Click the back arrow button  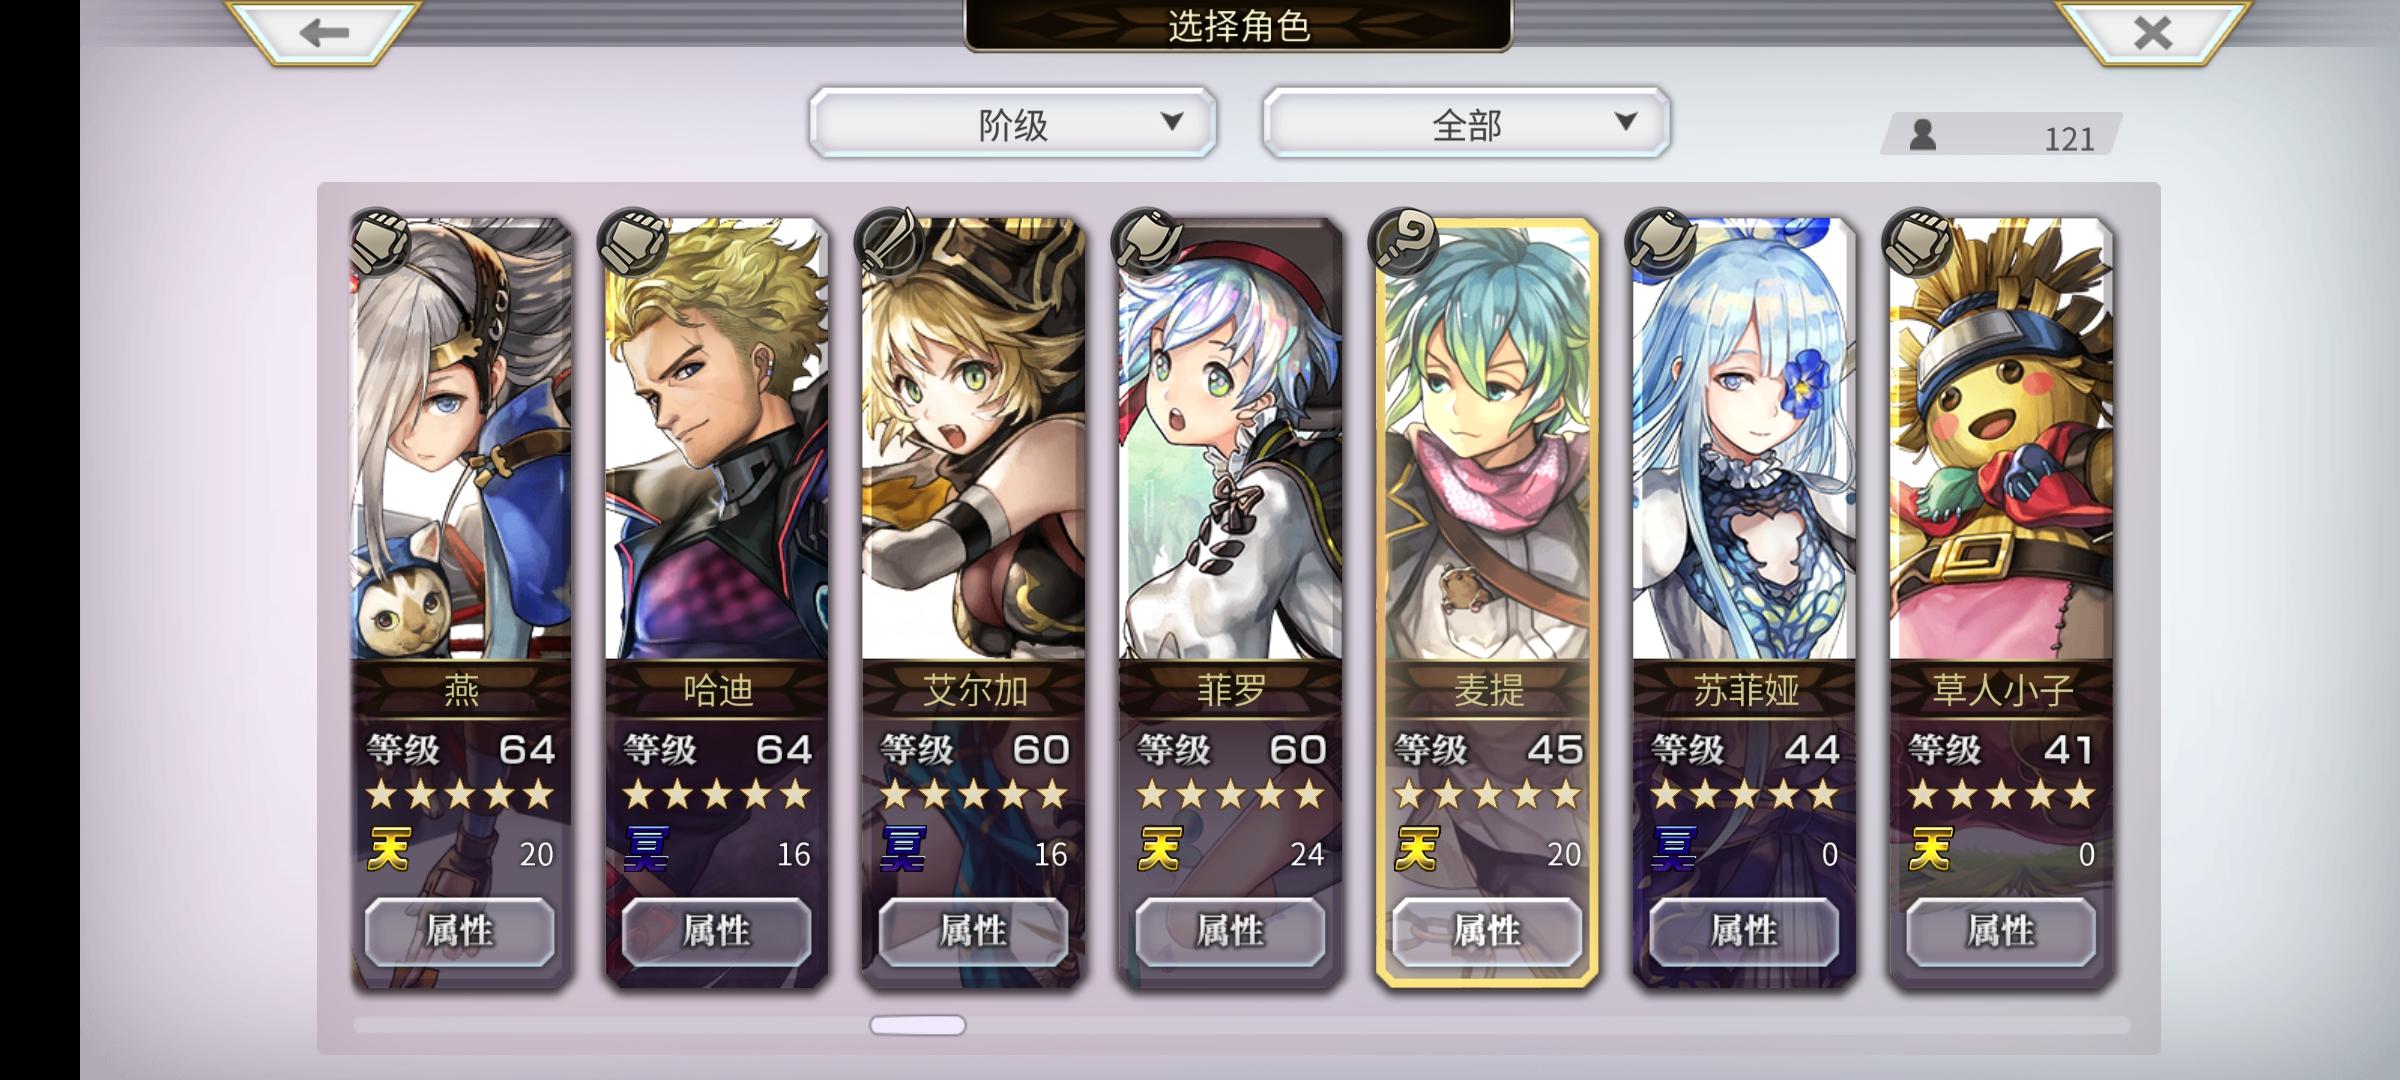coord(322,32)
